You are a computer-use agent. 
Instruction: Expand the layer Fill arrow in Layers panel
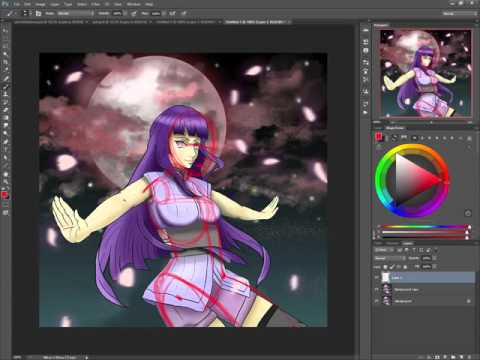[434, 266]
